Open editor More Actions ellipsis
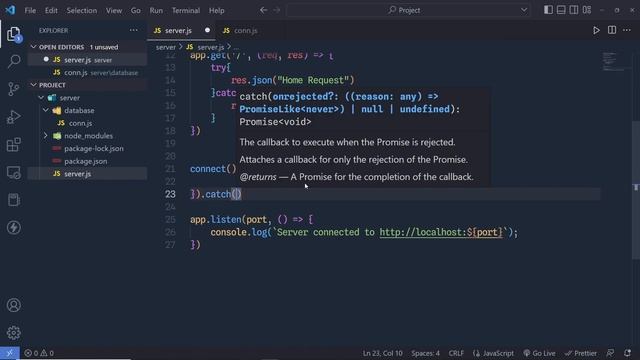 click(x=627, y=30)
